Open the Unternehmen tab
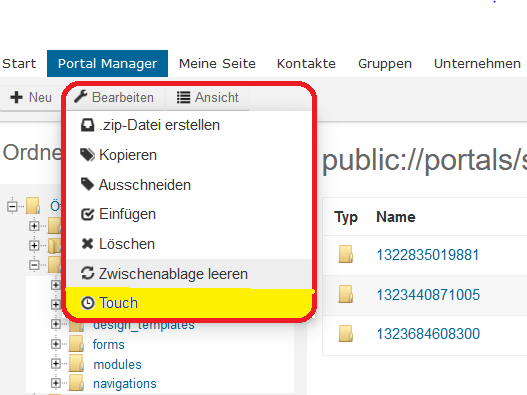Image resolution: width=527 pixels, height=395 pixels. [477, 64]
